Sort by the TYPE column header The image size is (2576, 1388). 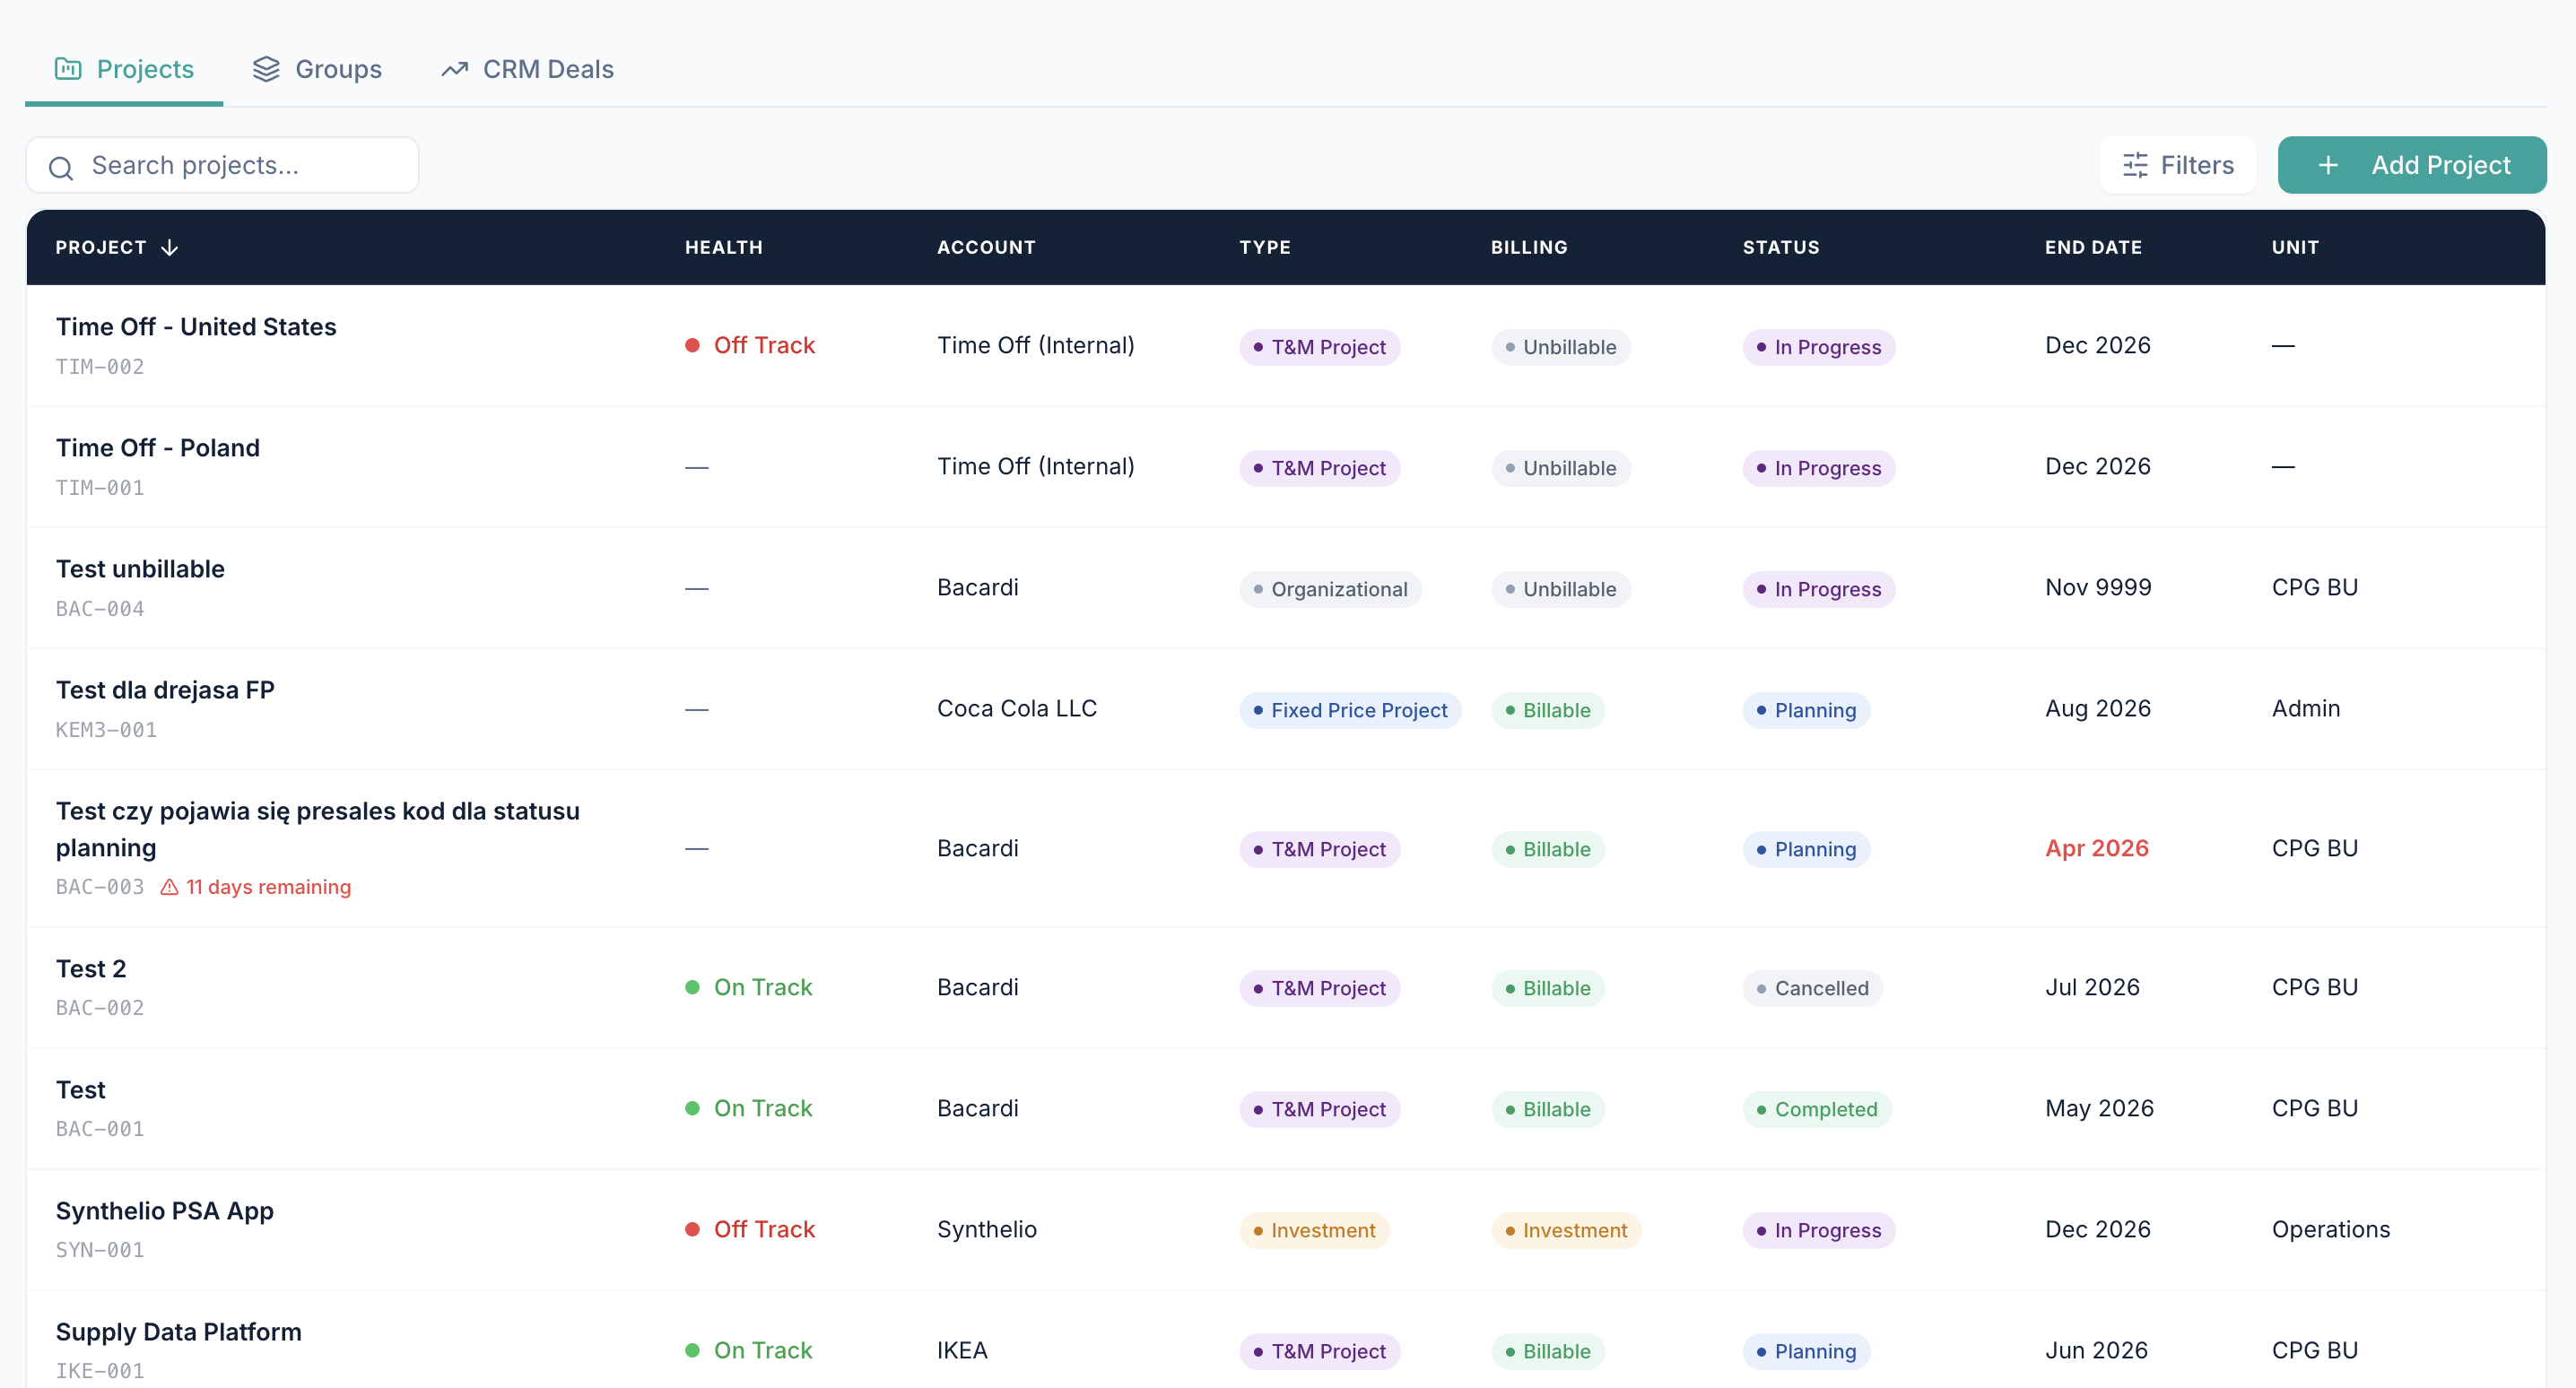1265,247
